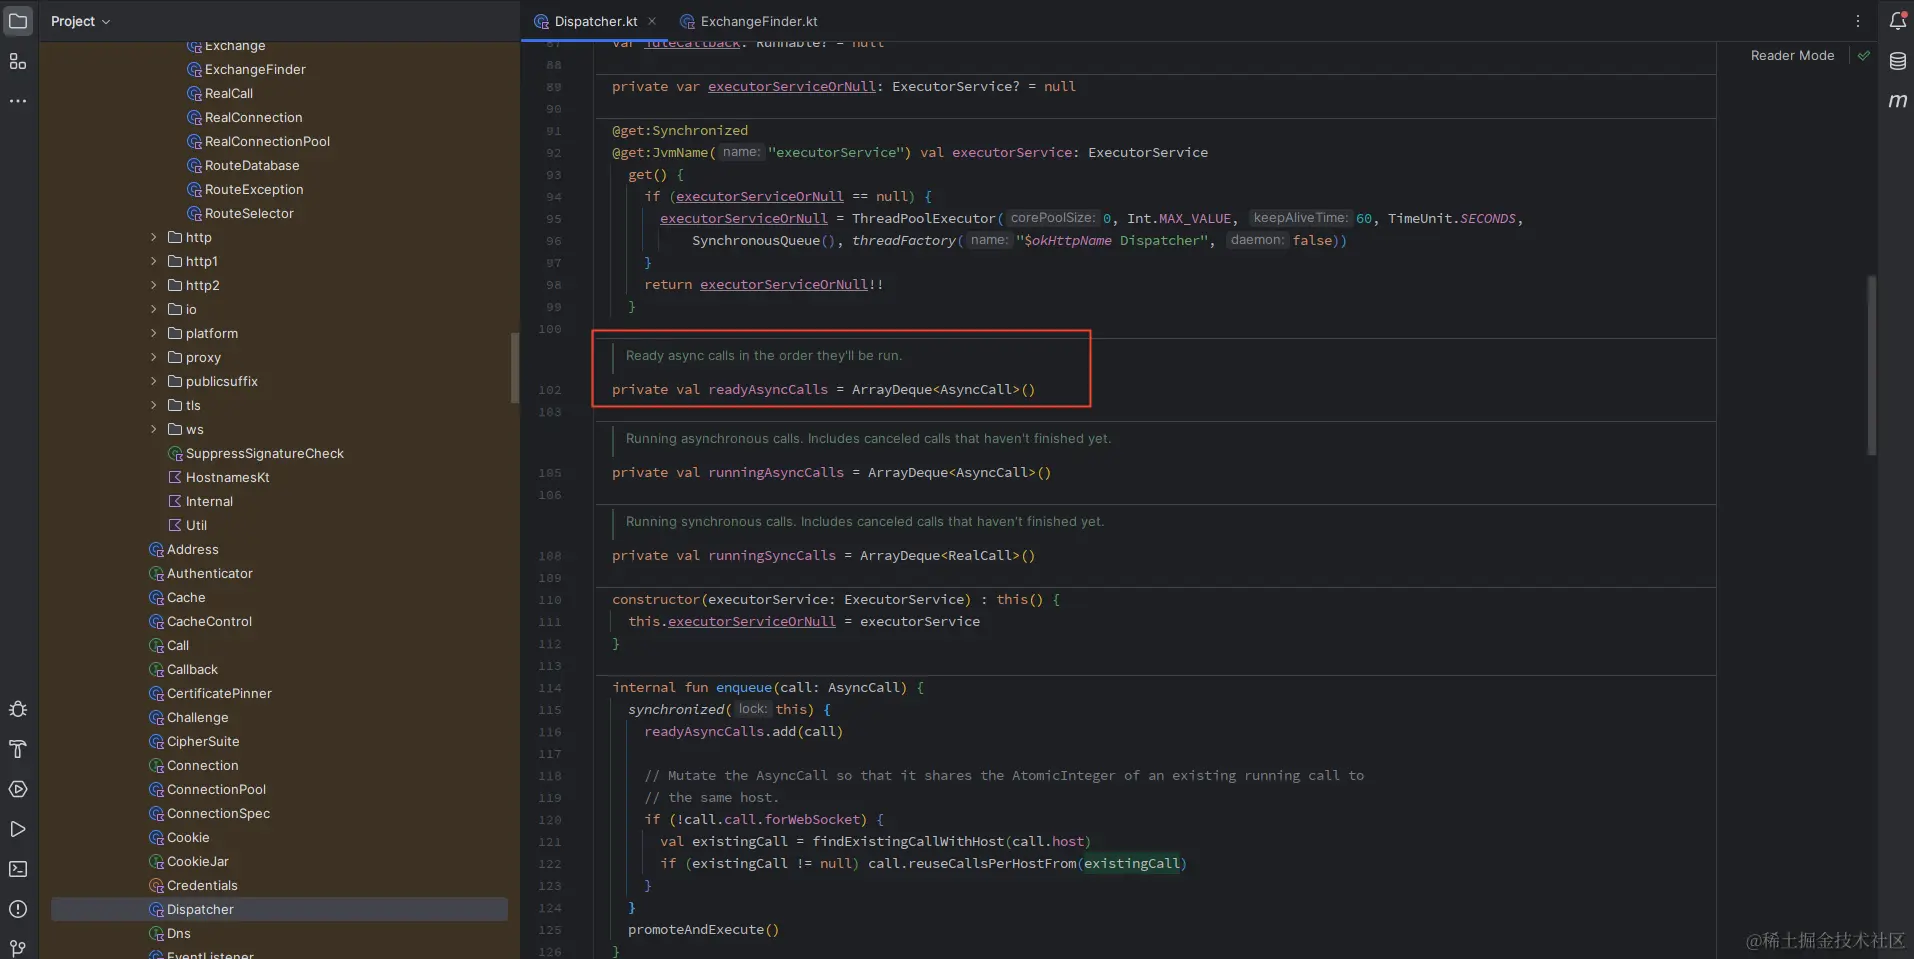Open the Problems tool window icon

pos(18,909)
